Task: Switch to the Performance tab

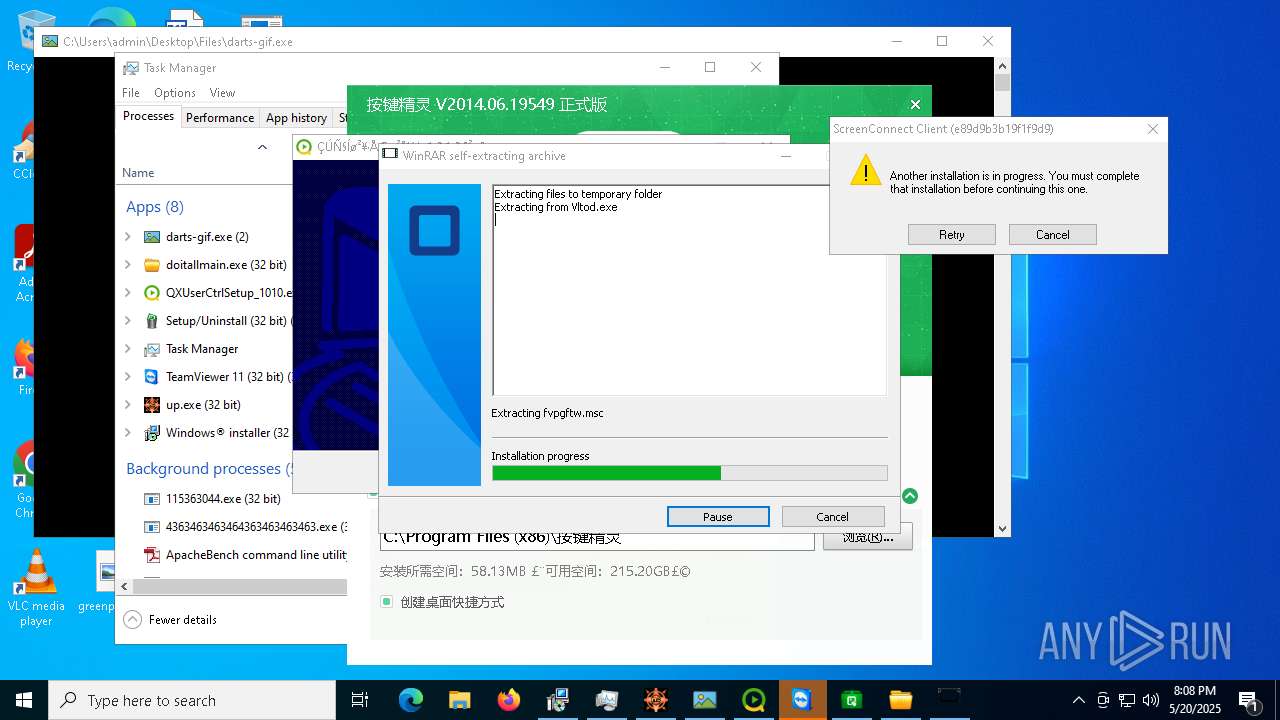Action: click(220, 118)
